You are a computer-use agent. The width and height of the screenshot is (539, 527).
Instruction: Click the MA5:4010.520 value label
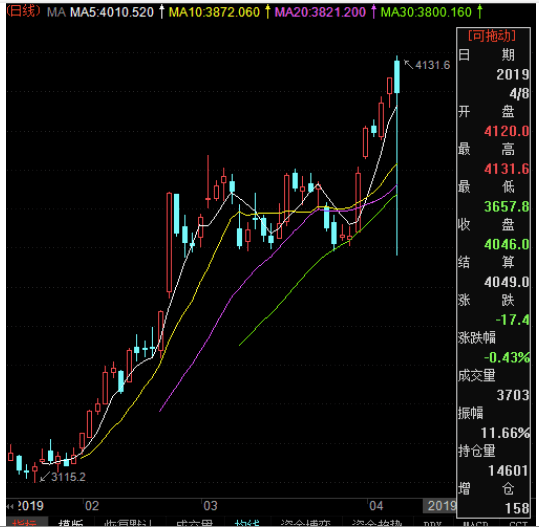click(x=112, y=12)
